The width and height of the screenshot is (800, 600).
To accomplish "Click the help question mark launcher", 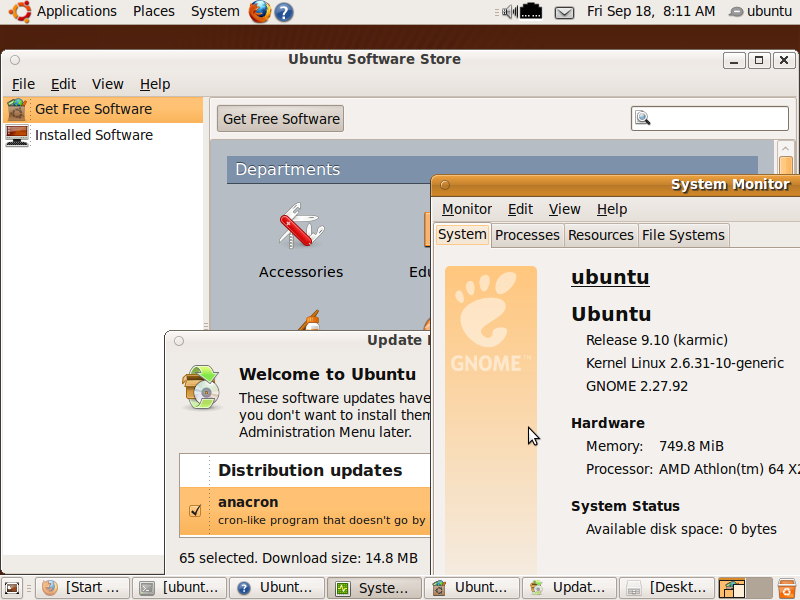I will click(284, 12).
